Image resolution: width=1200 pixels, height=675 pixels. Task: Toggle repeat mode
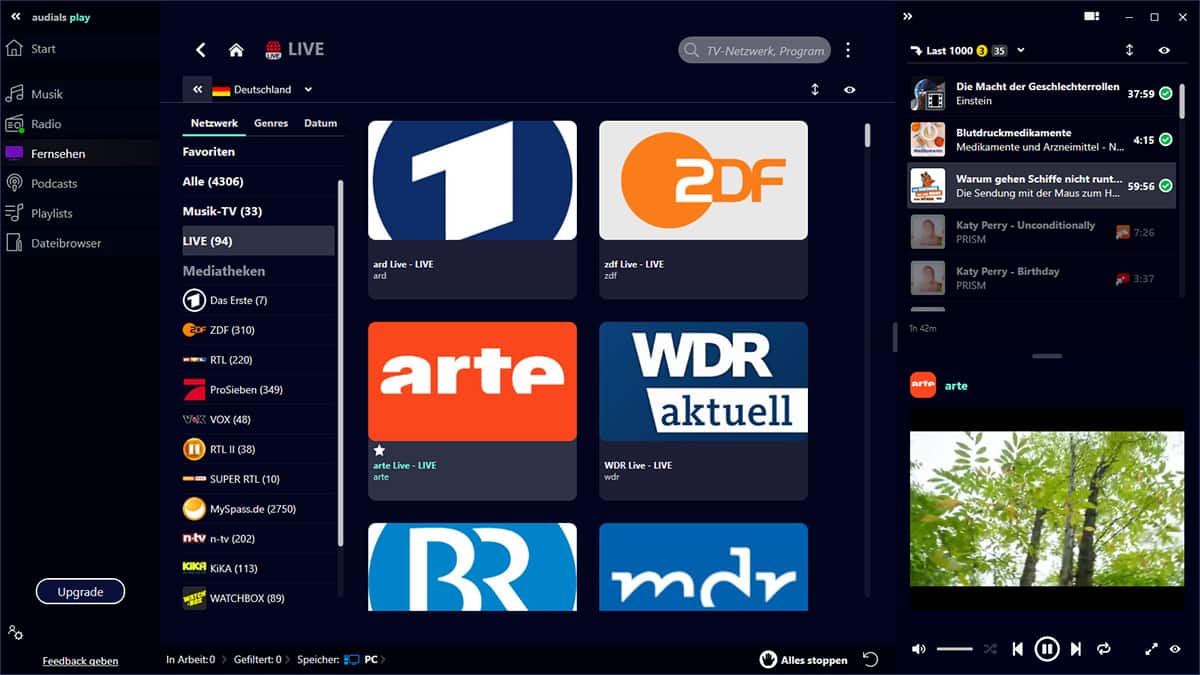pos(1104,649)
